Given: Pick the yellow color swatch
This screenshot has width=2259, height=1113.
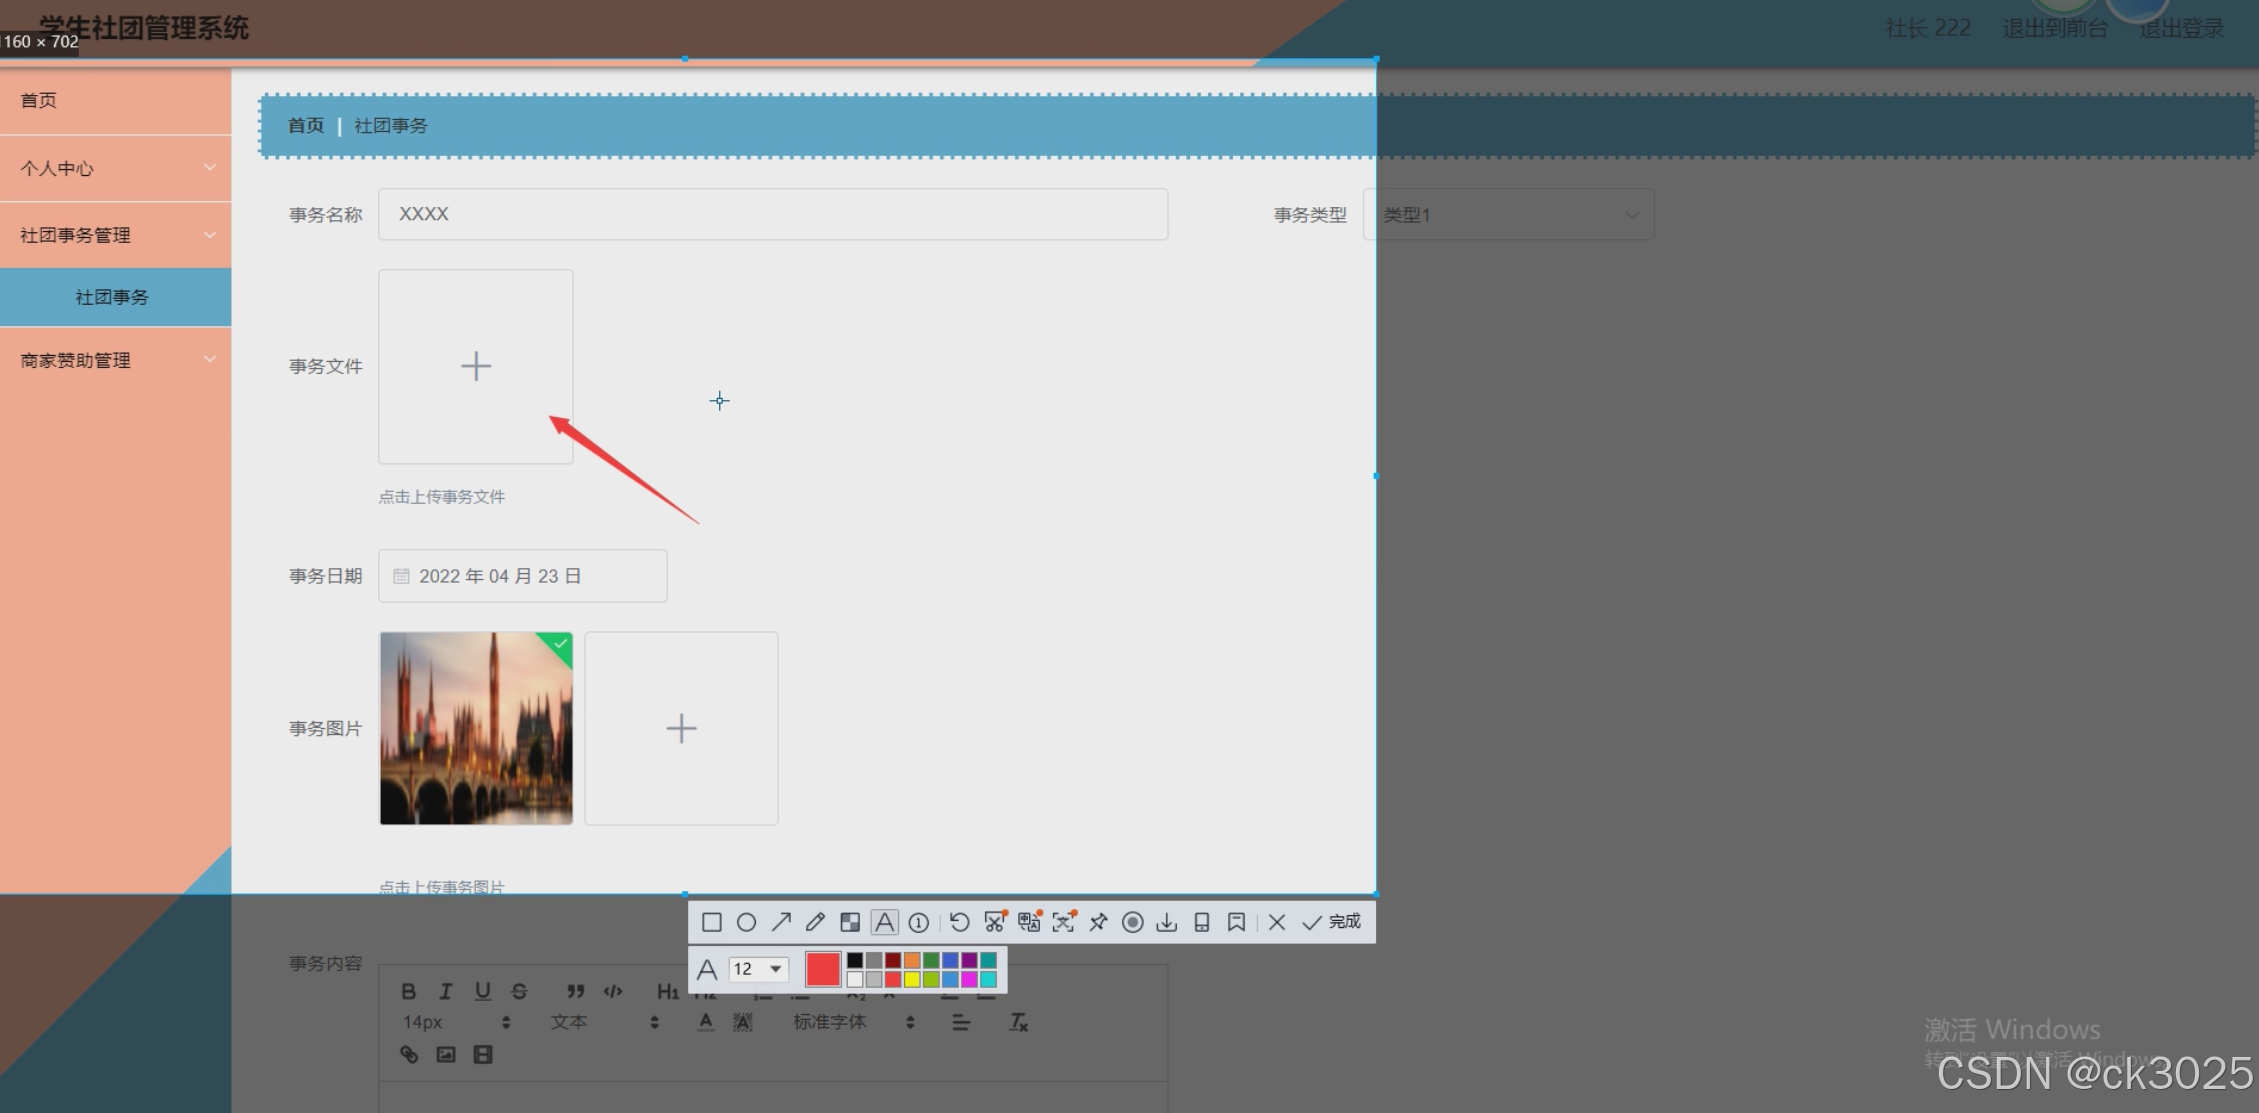Looking at the screenshot, I should pos(912,980).
